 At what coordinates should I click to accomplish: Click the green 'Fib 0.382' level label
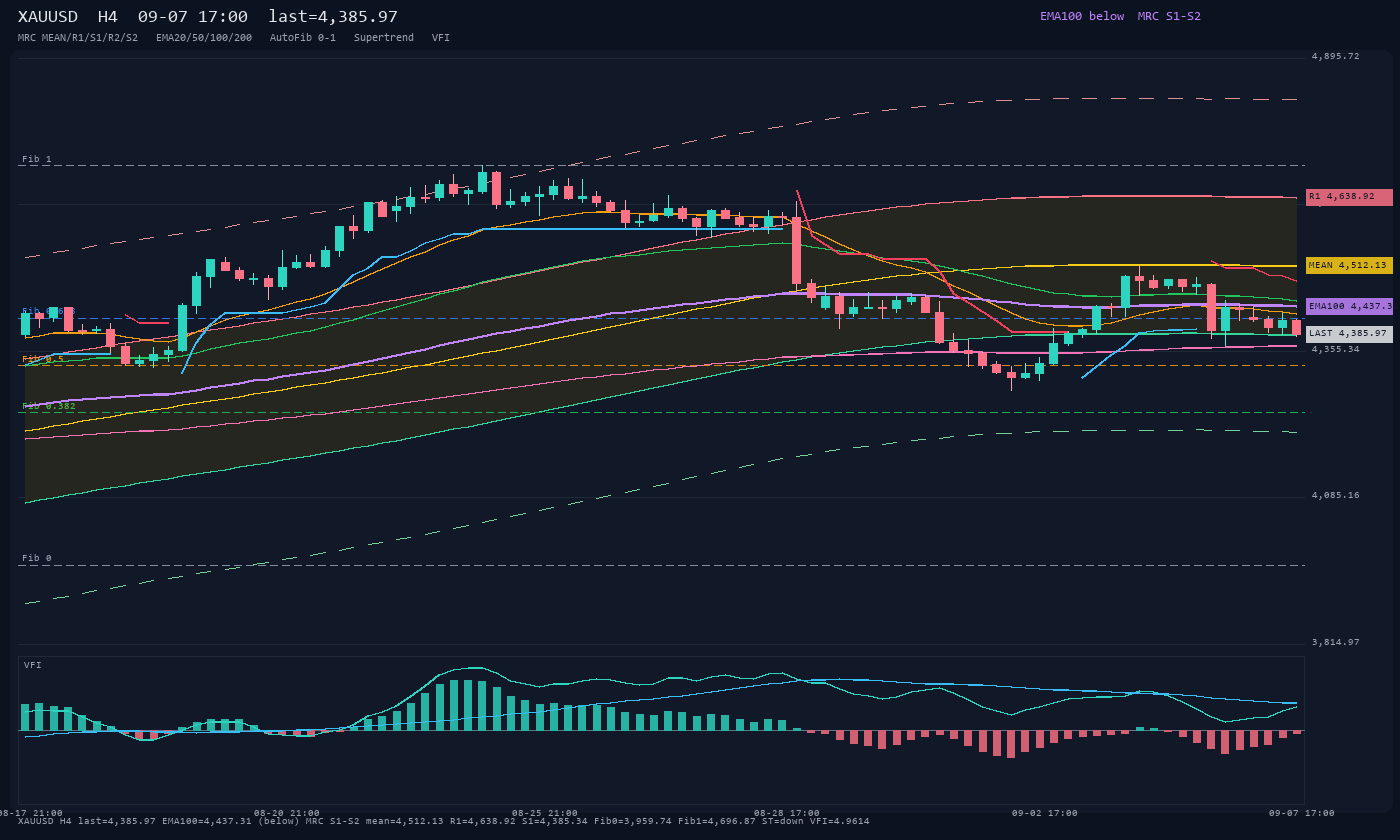pos(49,406)
